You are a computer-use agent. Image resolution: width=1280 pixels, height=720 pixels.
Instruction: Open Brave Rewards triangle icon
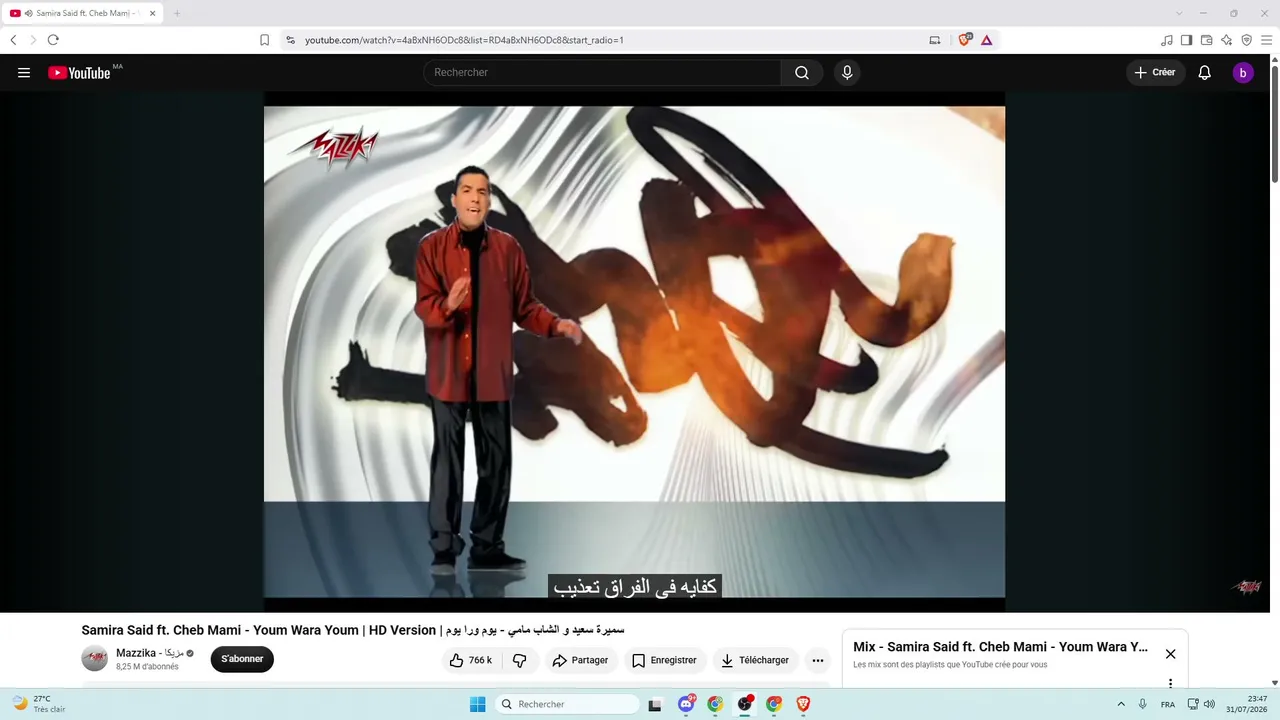(987, 40)
